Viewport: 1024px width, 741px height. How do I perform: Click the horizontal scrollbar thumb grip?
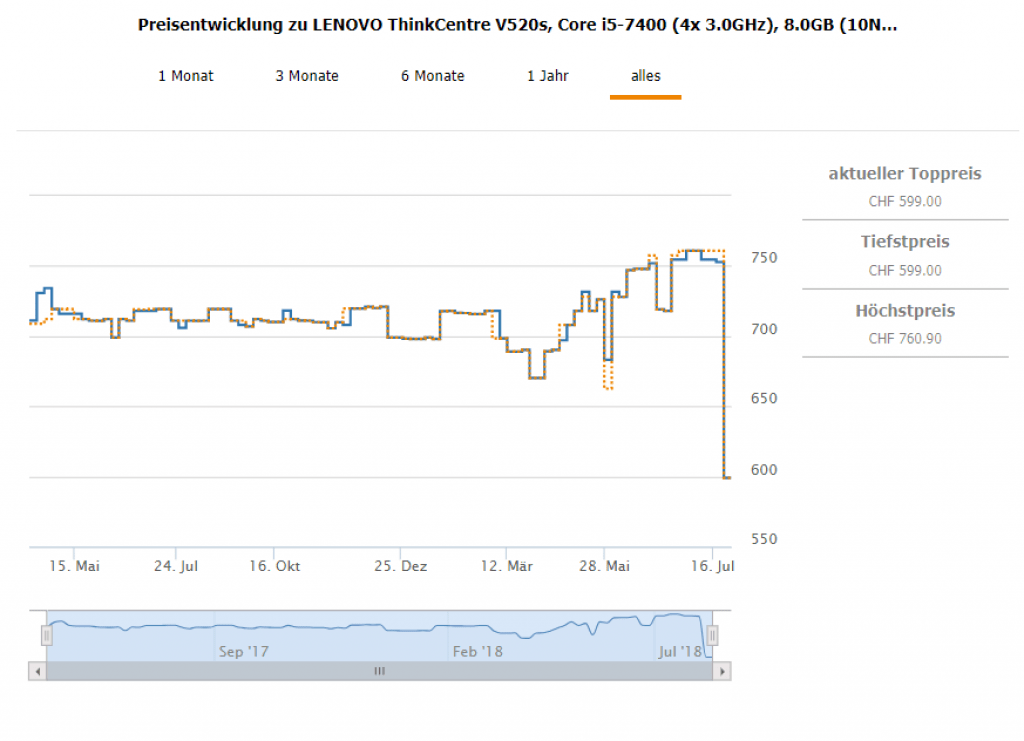(379, 671)
